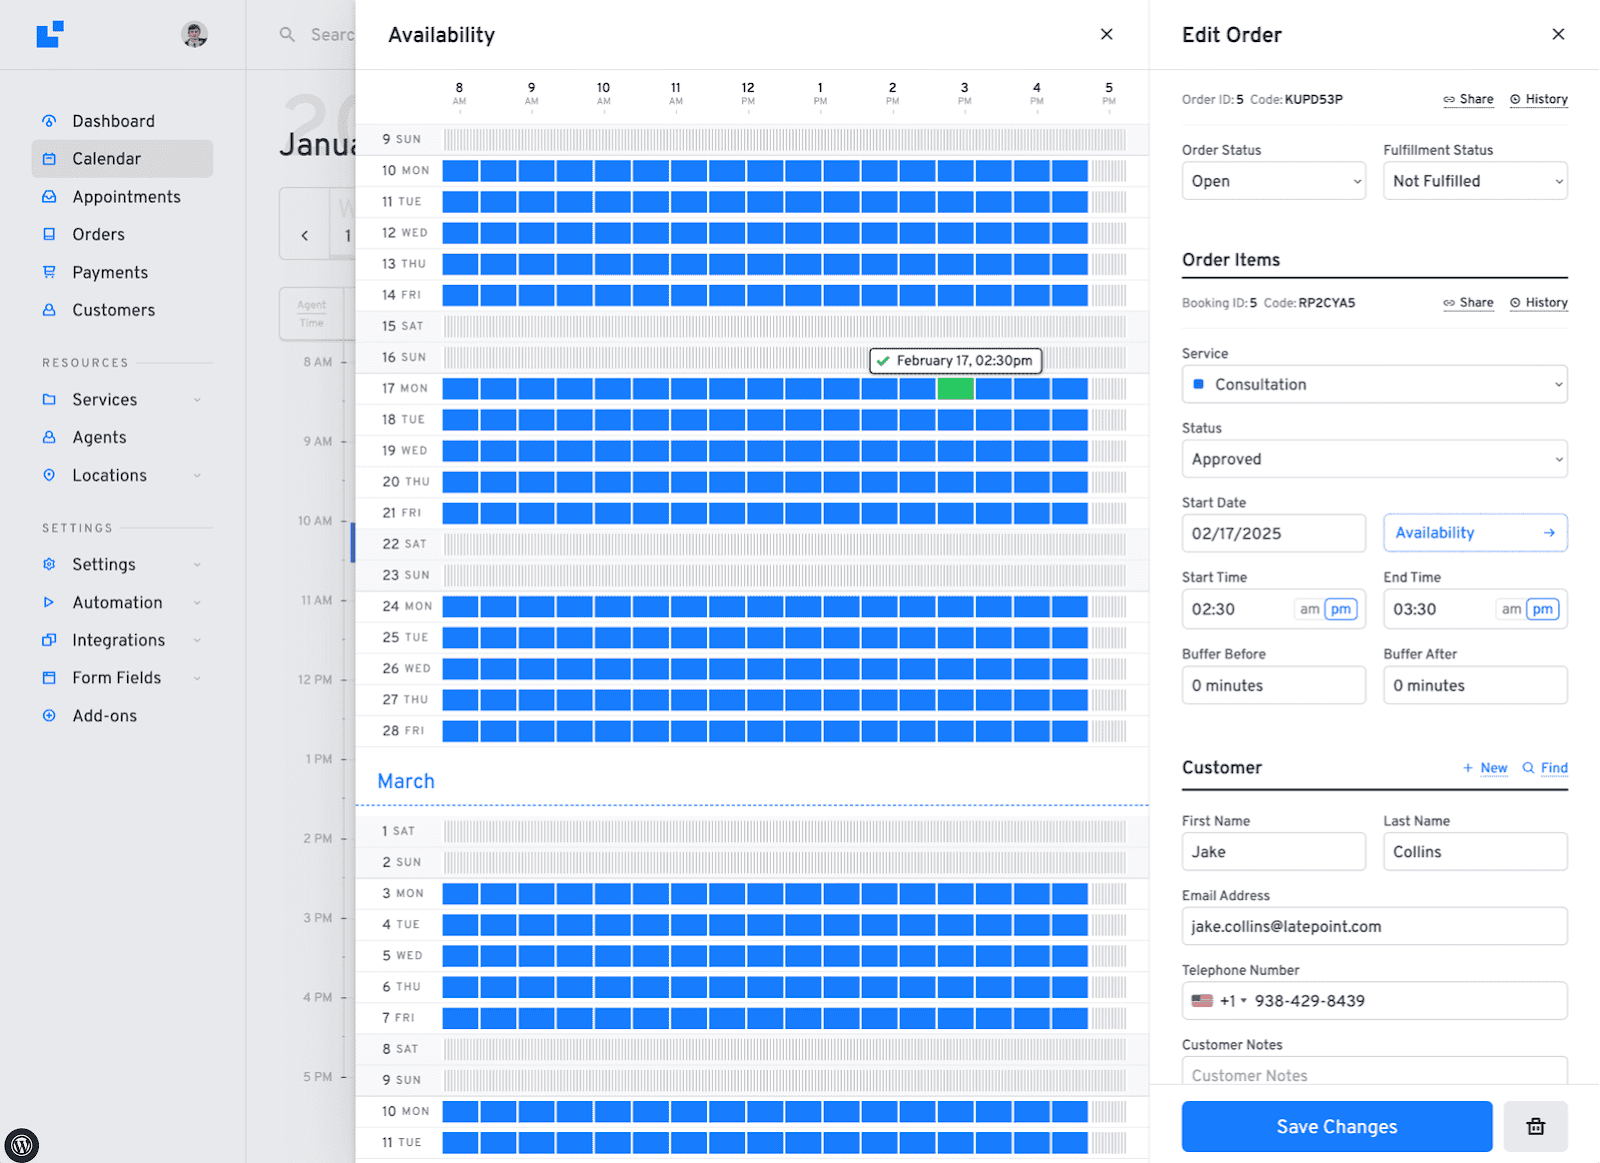The image size is (1600, 1163).
Task: Click the green February 17 availability slot
Action: tap(955, 388)
